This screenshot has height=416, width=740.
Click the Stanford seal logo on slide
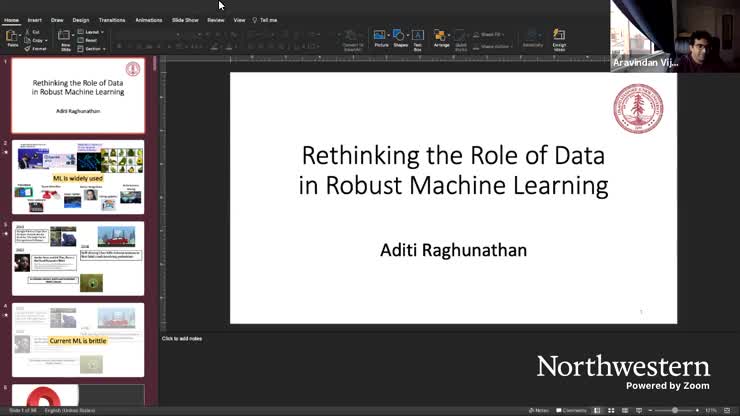638,109
